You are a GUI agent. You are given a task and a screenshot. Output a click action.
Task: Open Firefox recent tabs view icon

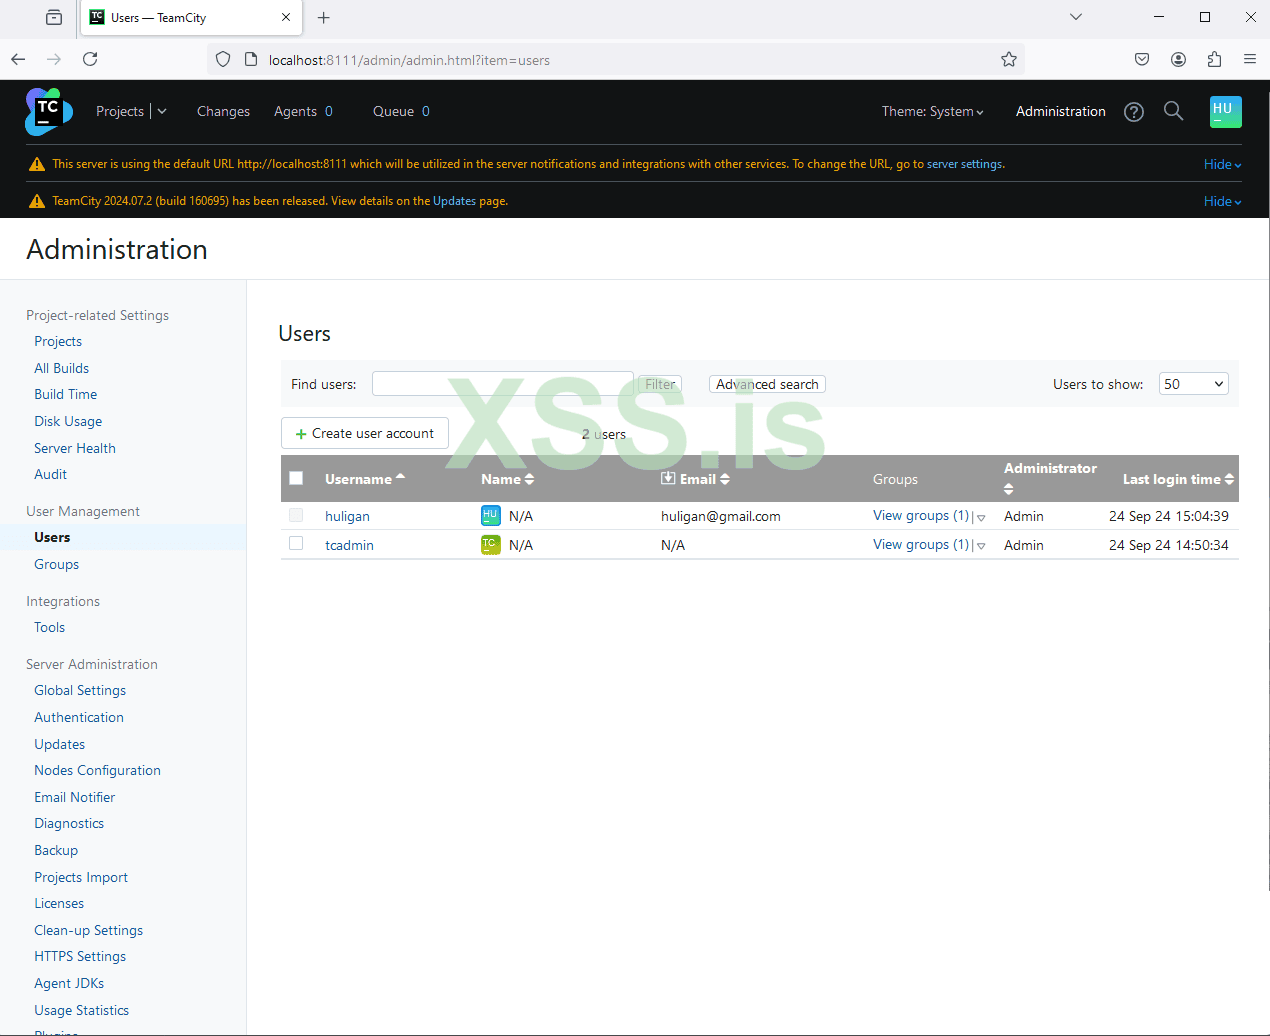(54, 18)
